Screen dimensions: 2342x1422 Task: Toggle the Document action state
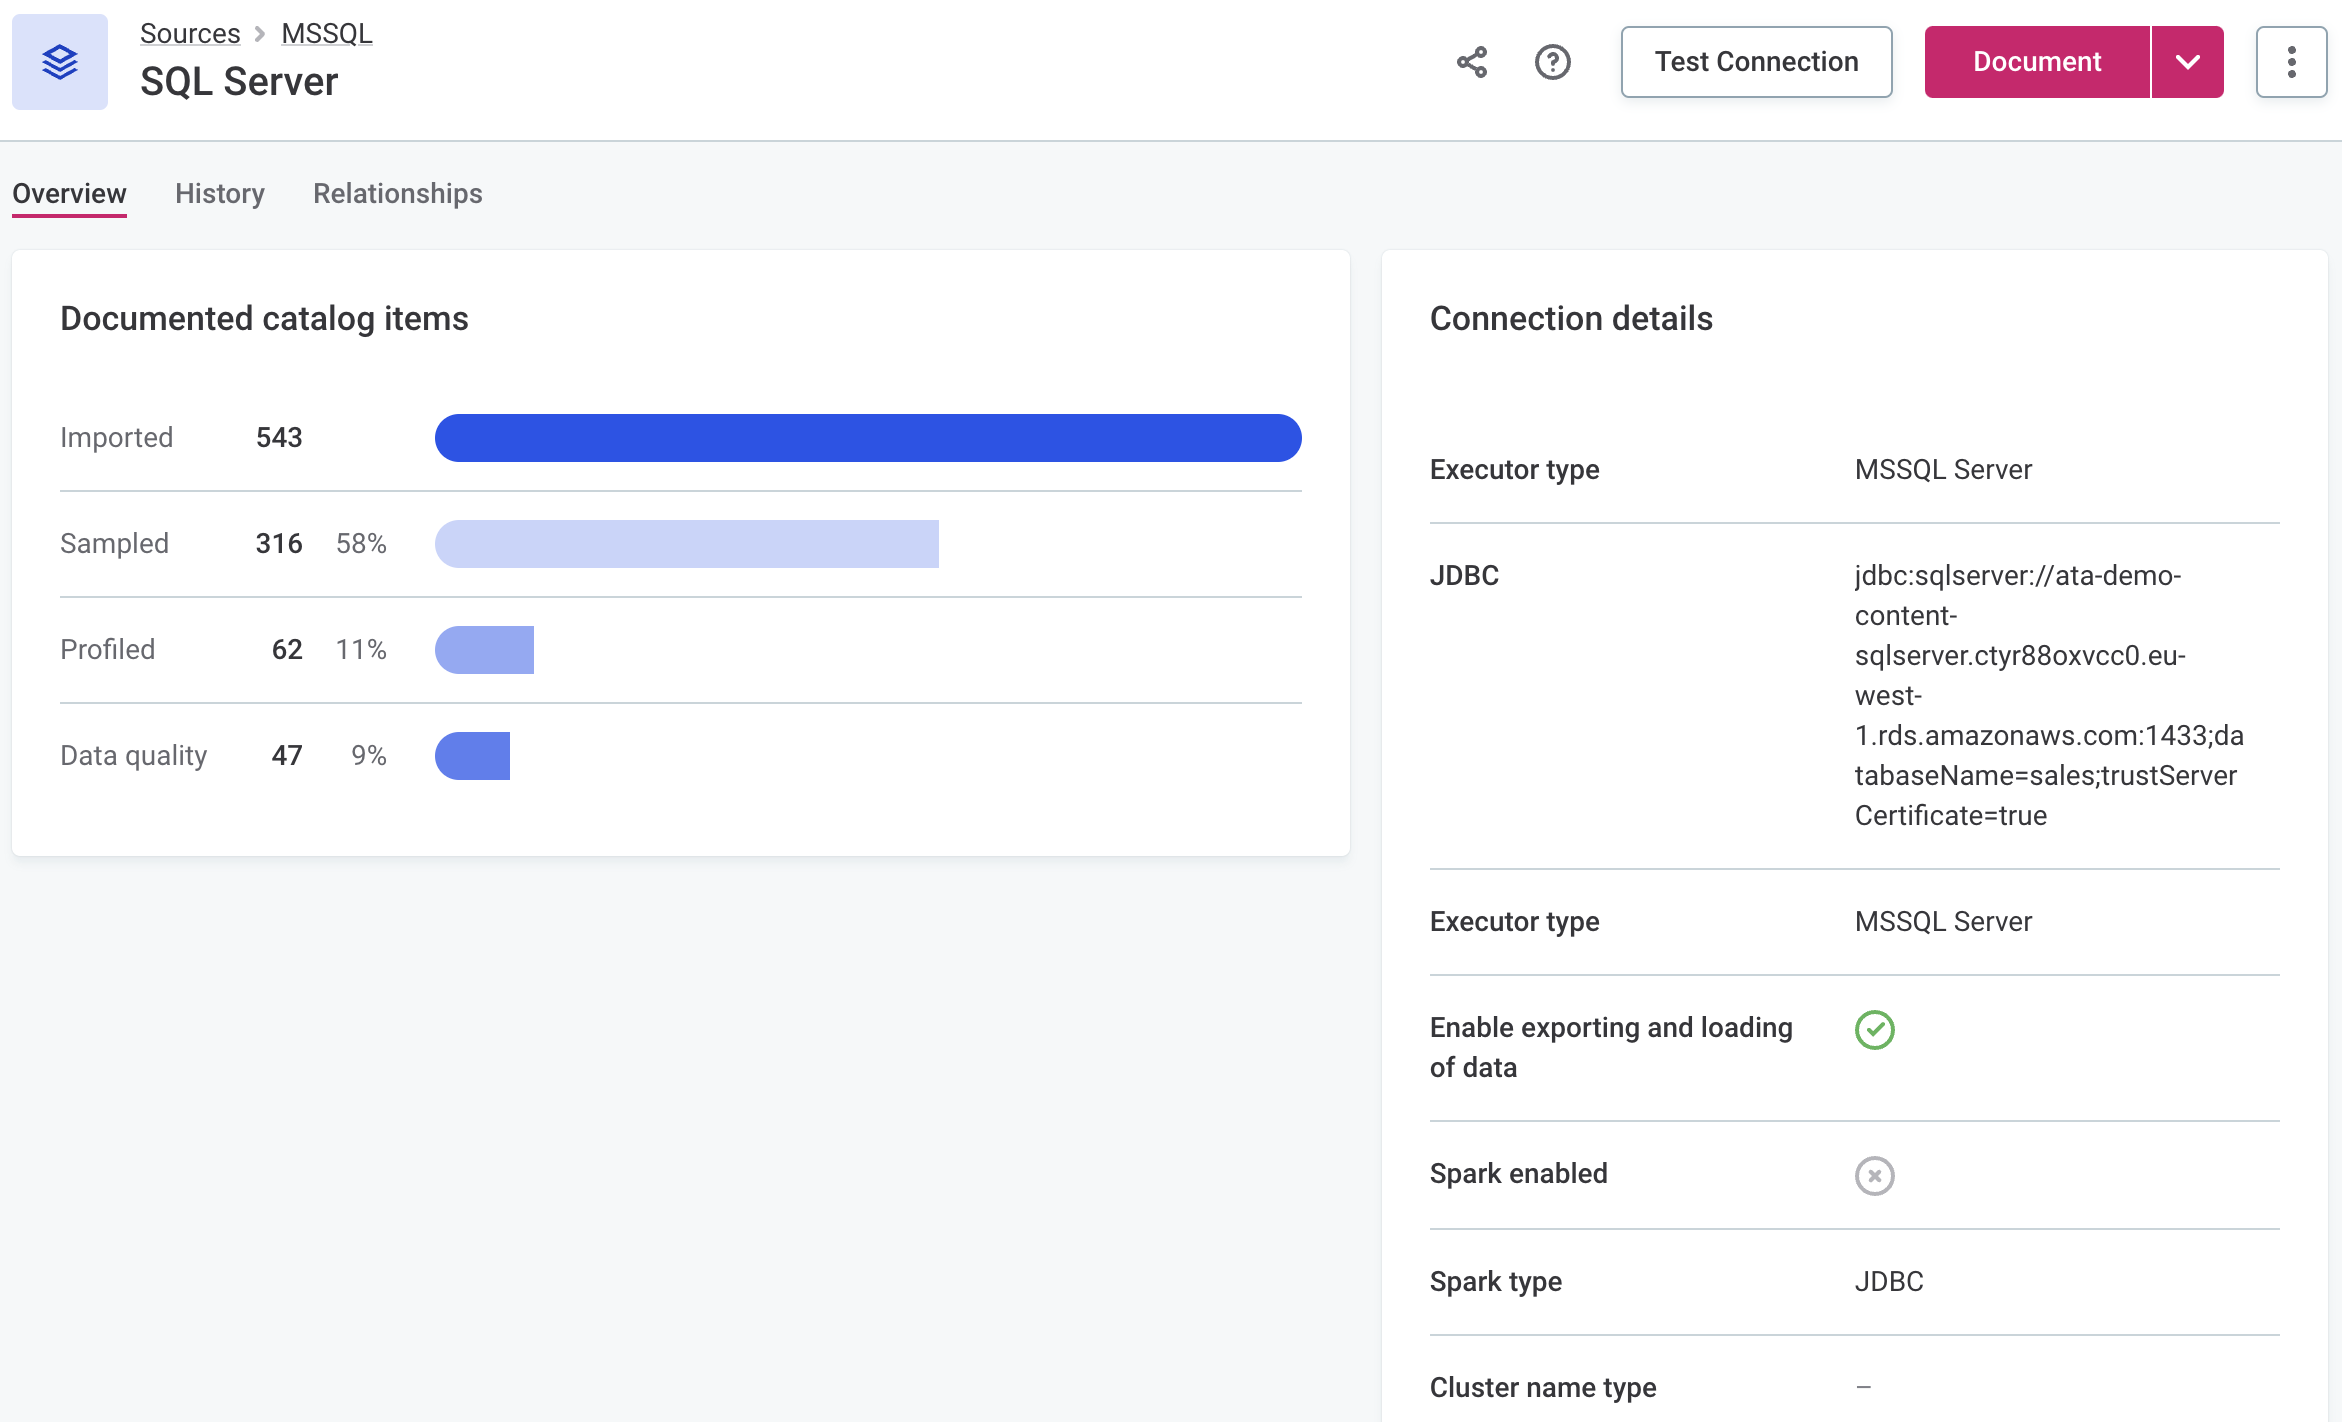point(2036,61)
